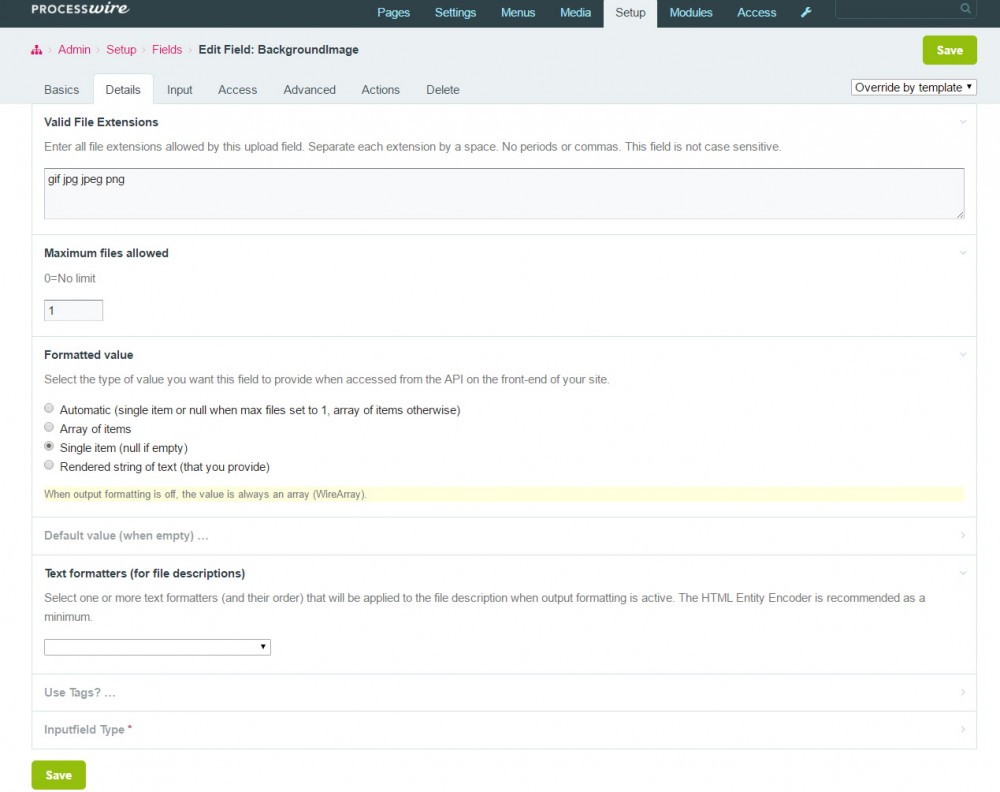
Task: Click the search magnifier icon
Action: [x=965, y=9]
